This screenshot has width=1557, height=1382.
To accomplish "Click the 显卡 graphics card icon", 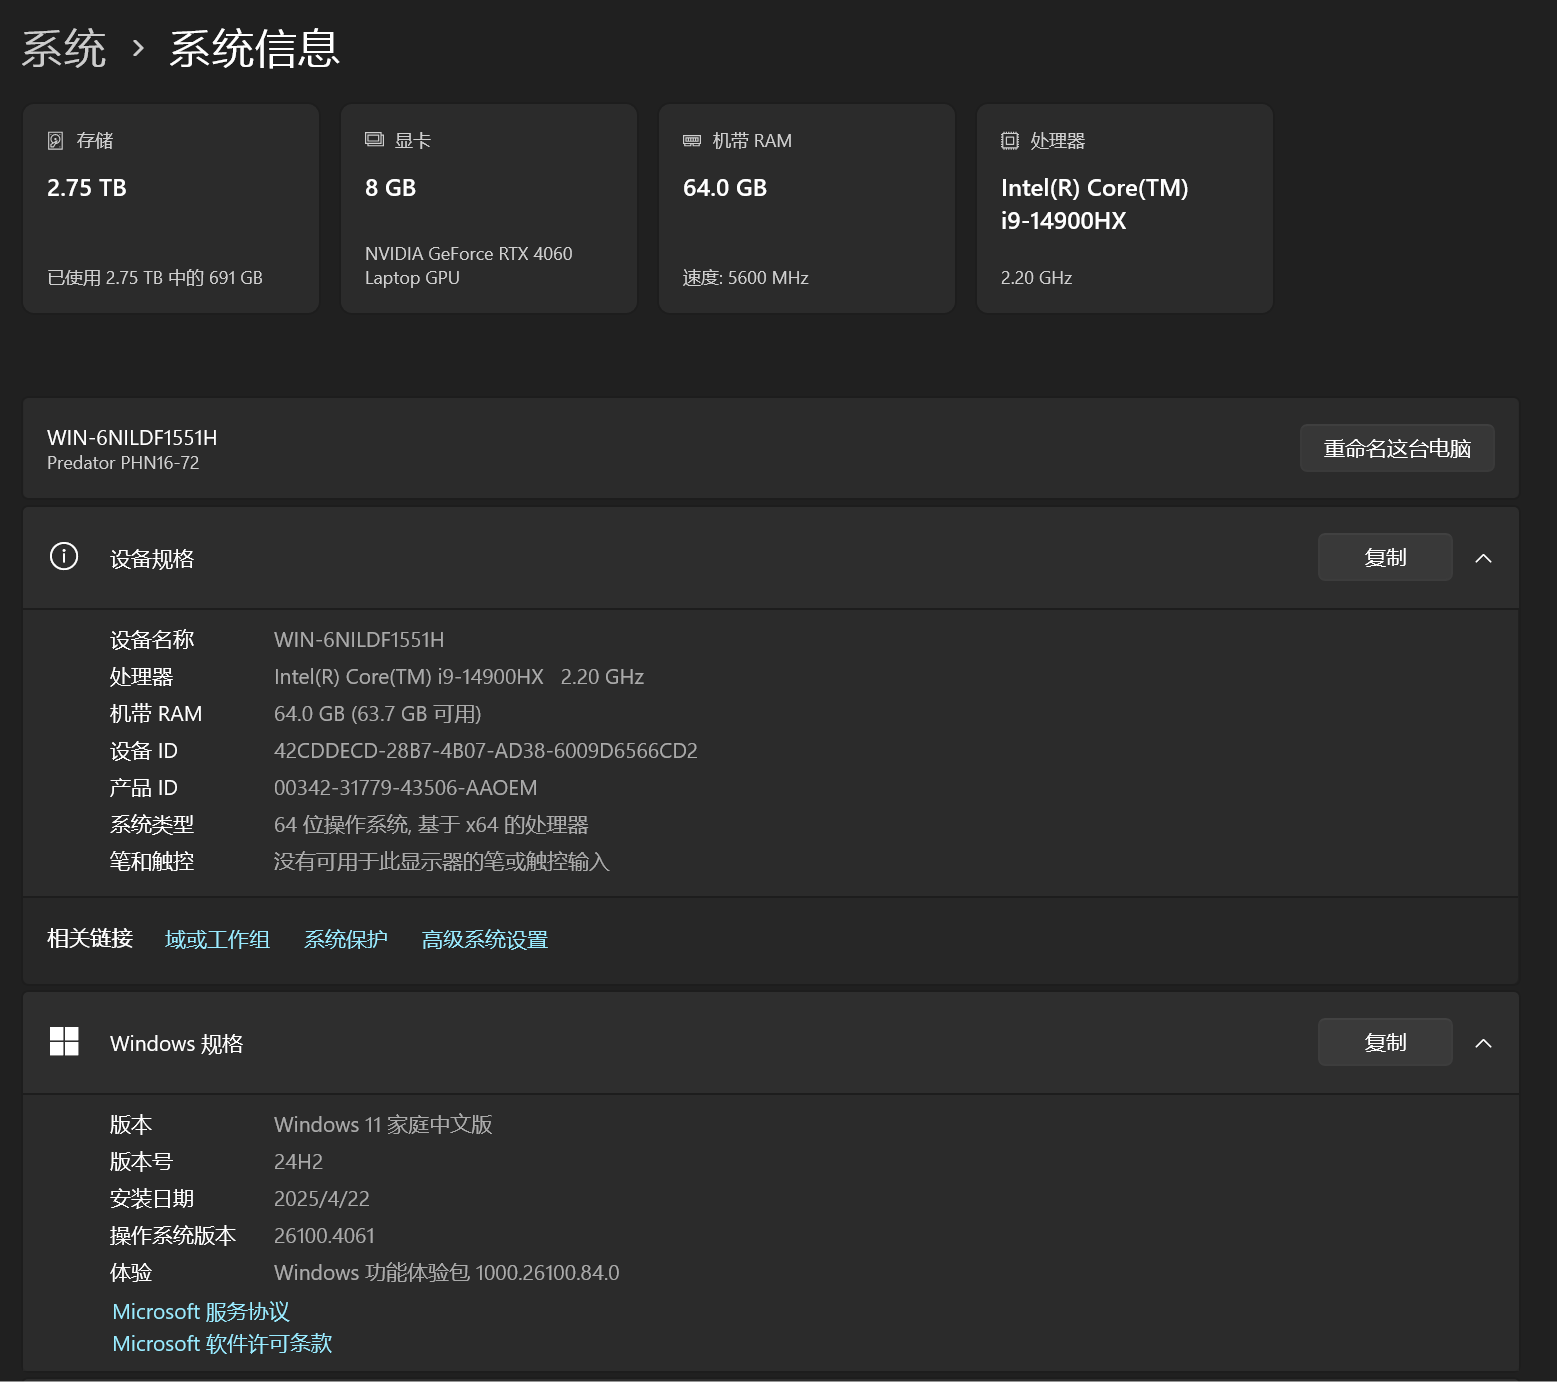I will [374, 140].
